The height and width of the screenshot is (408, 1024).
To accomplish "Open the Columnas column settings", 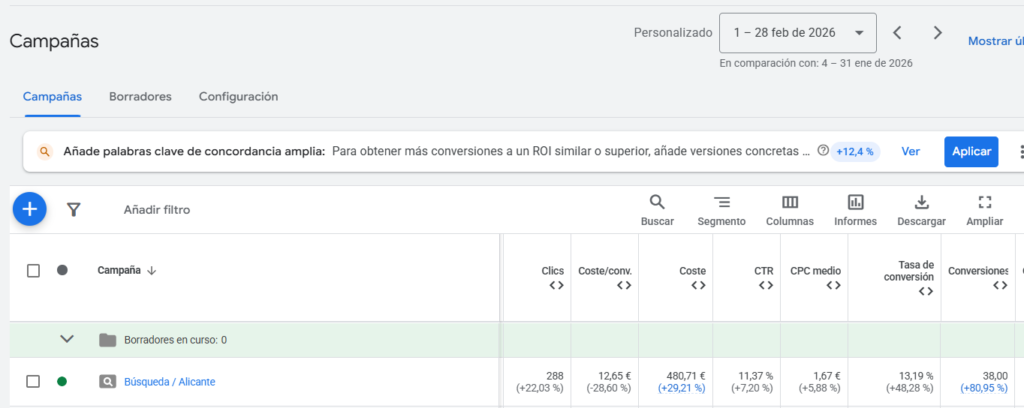I will [789, 210].
